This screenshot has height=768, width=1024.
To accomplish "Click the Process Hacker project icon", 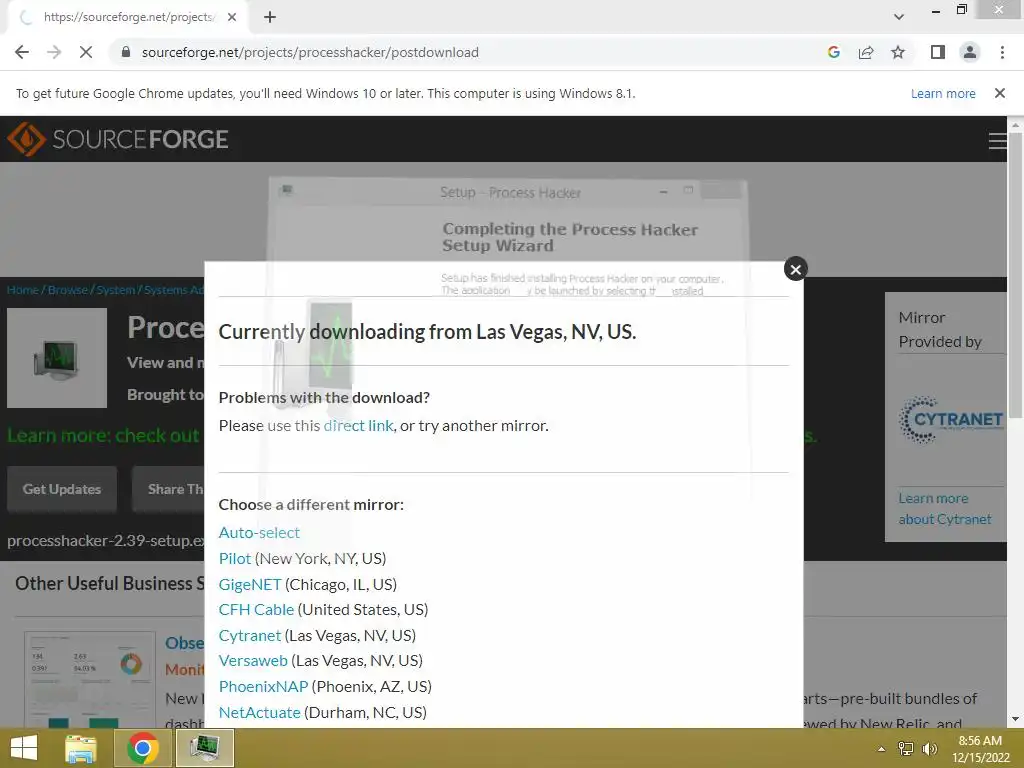I will (57, 358).
